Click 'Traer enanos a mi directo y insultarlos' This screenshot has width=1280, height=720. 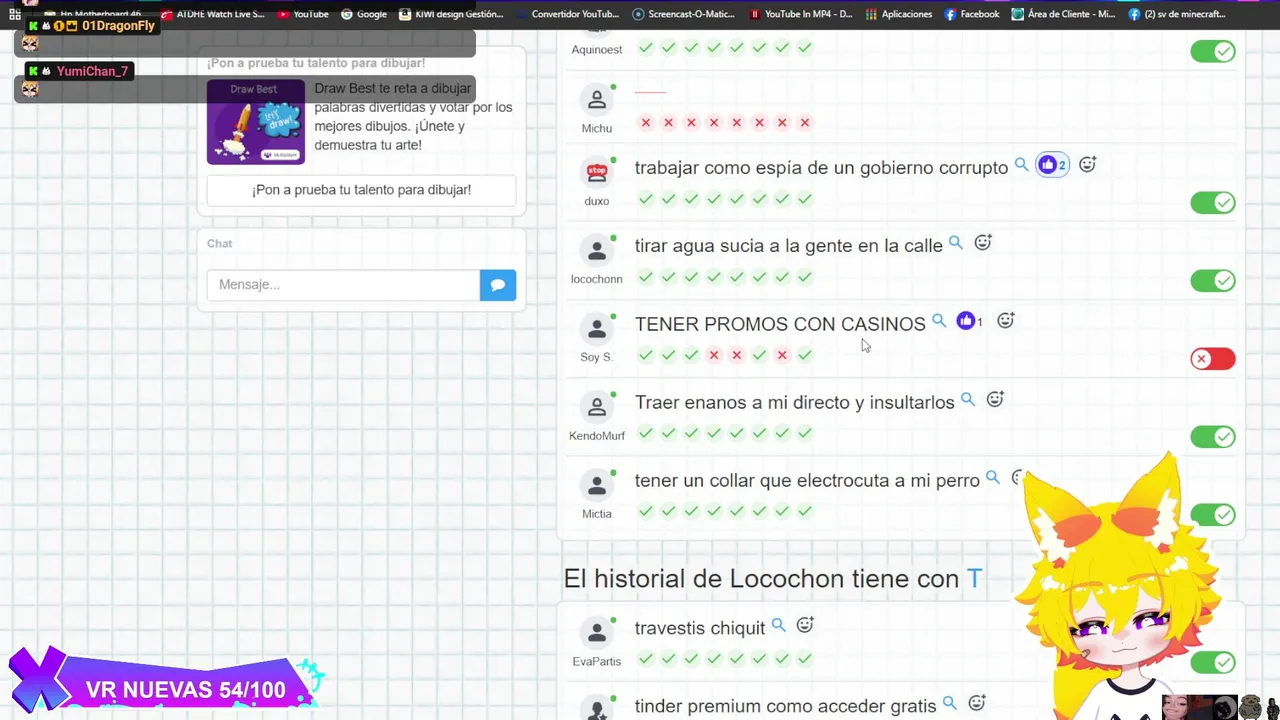click(795, 402)
